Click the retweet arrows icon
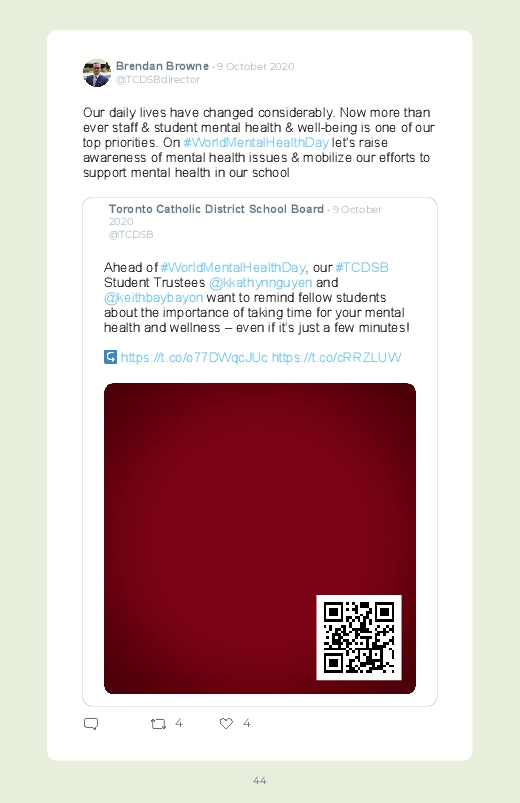520x803 pixels. [158, 724]
